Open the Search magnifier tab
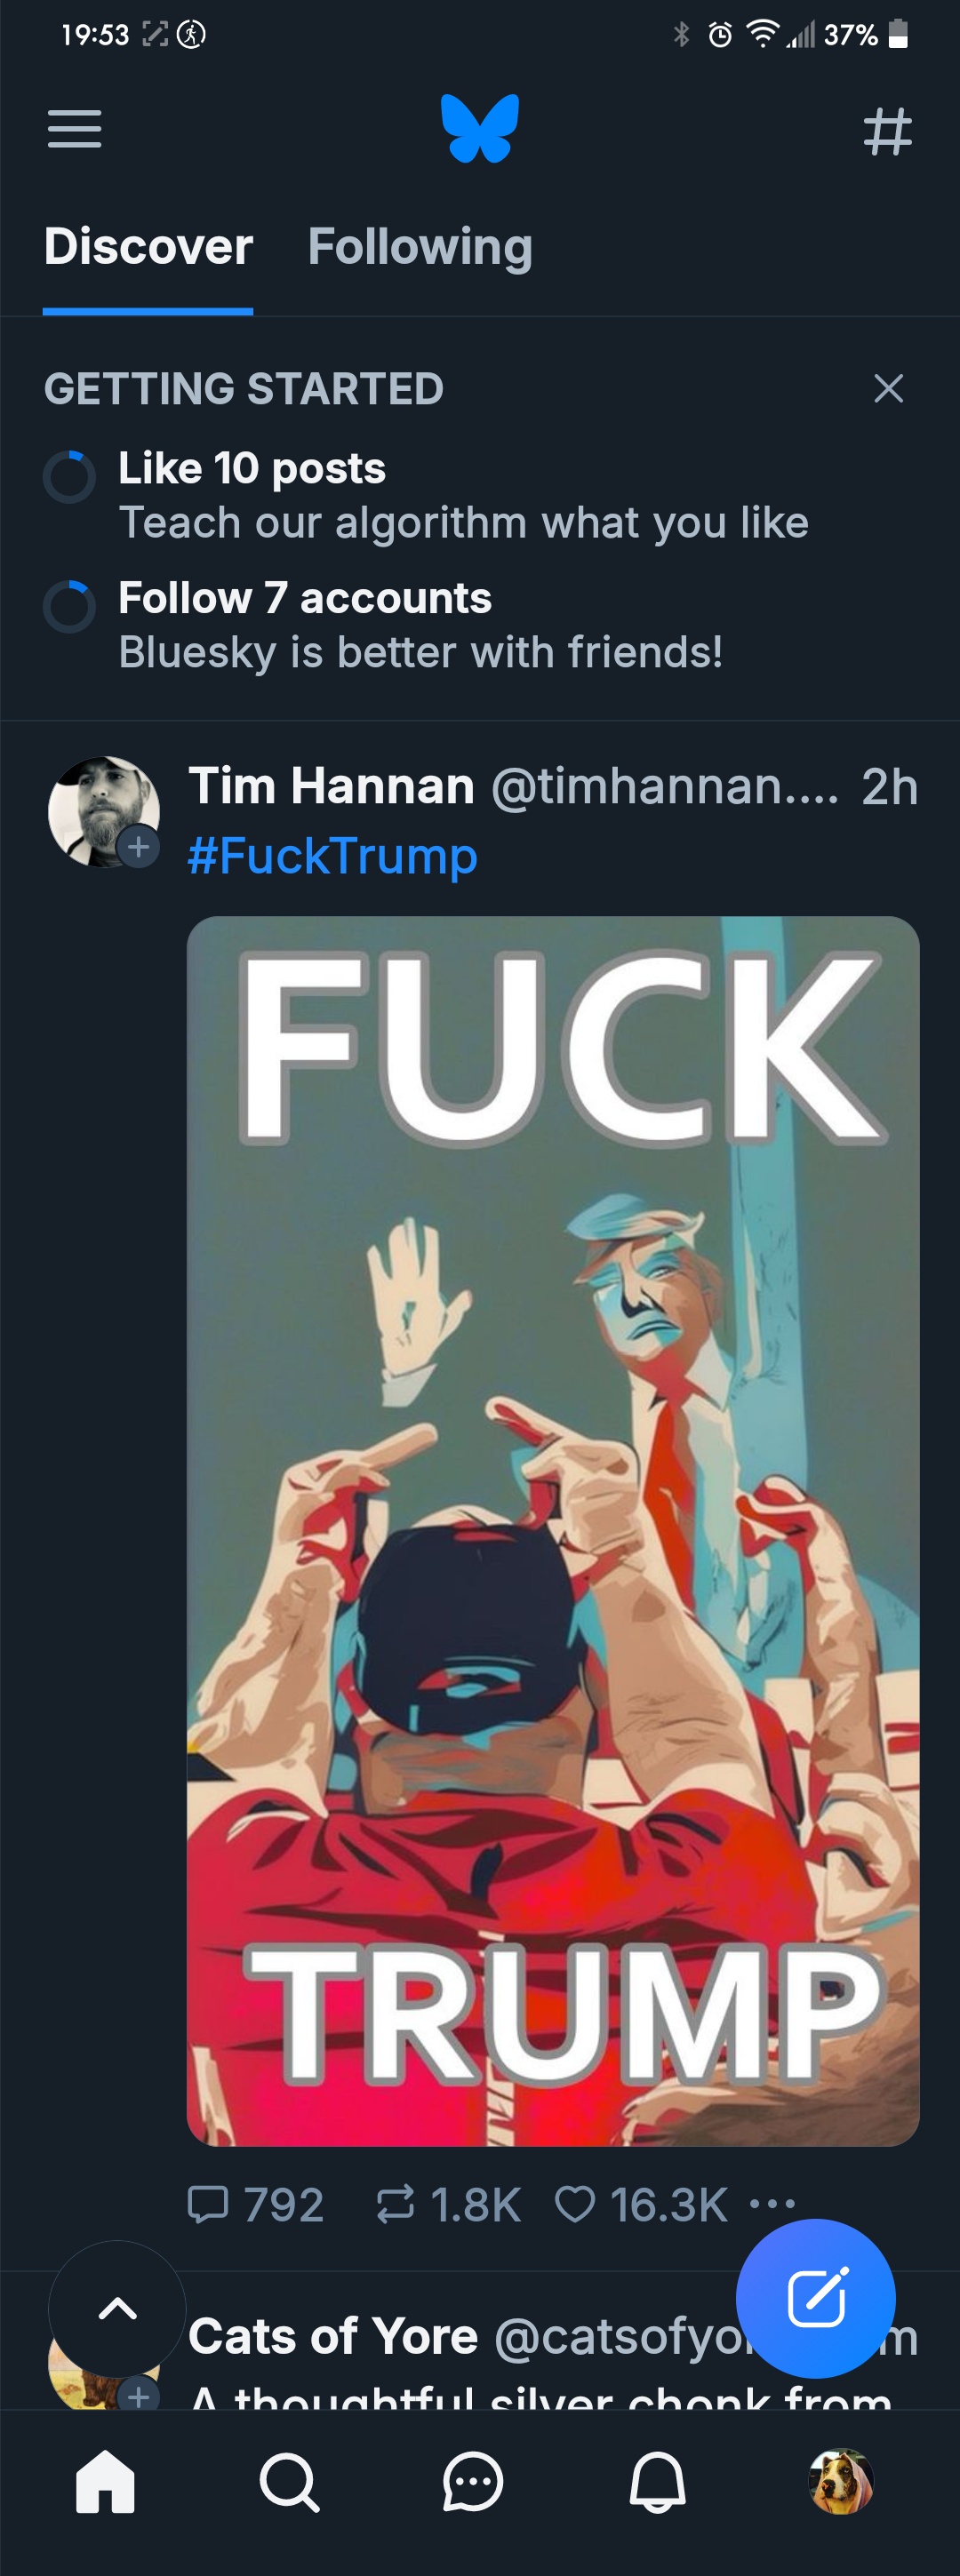 pyautogui.click(x=289, y=2482)
